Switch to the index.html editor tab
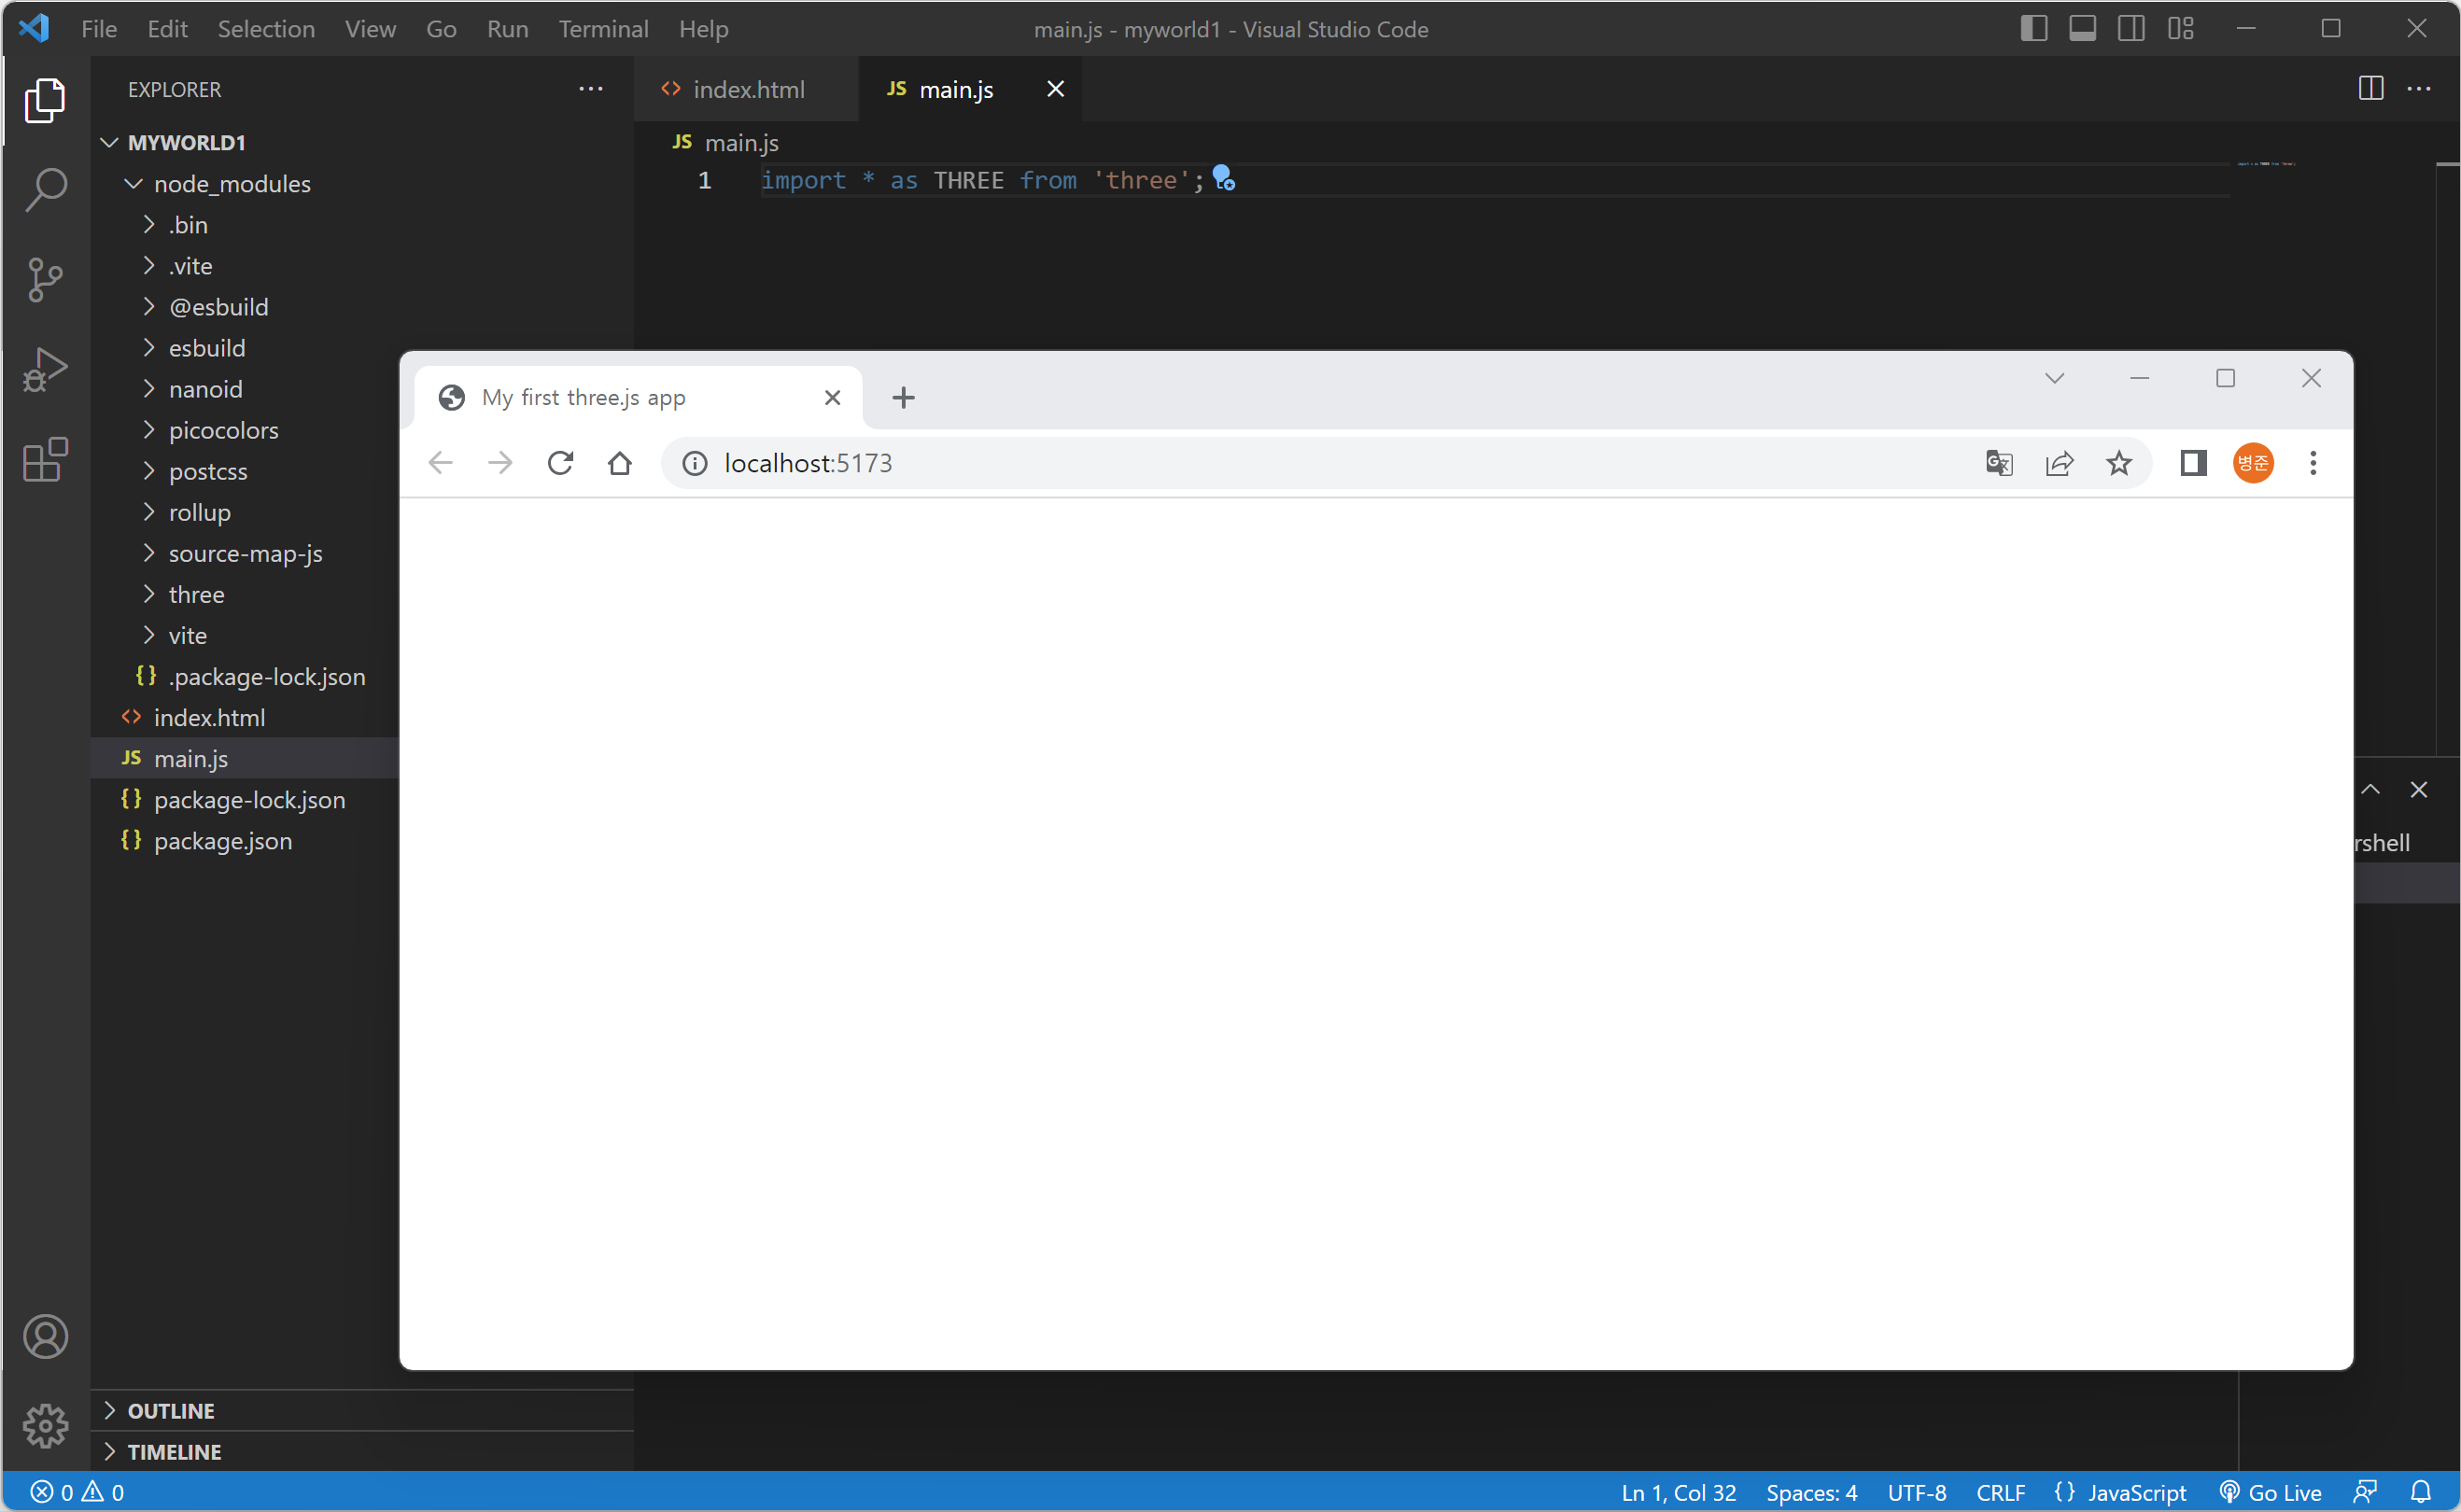 point(748,90)
